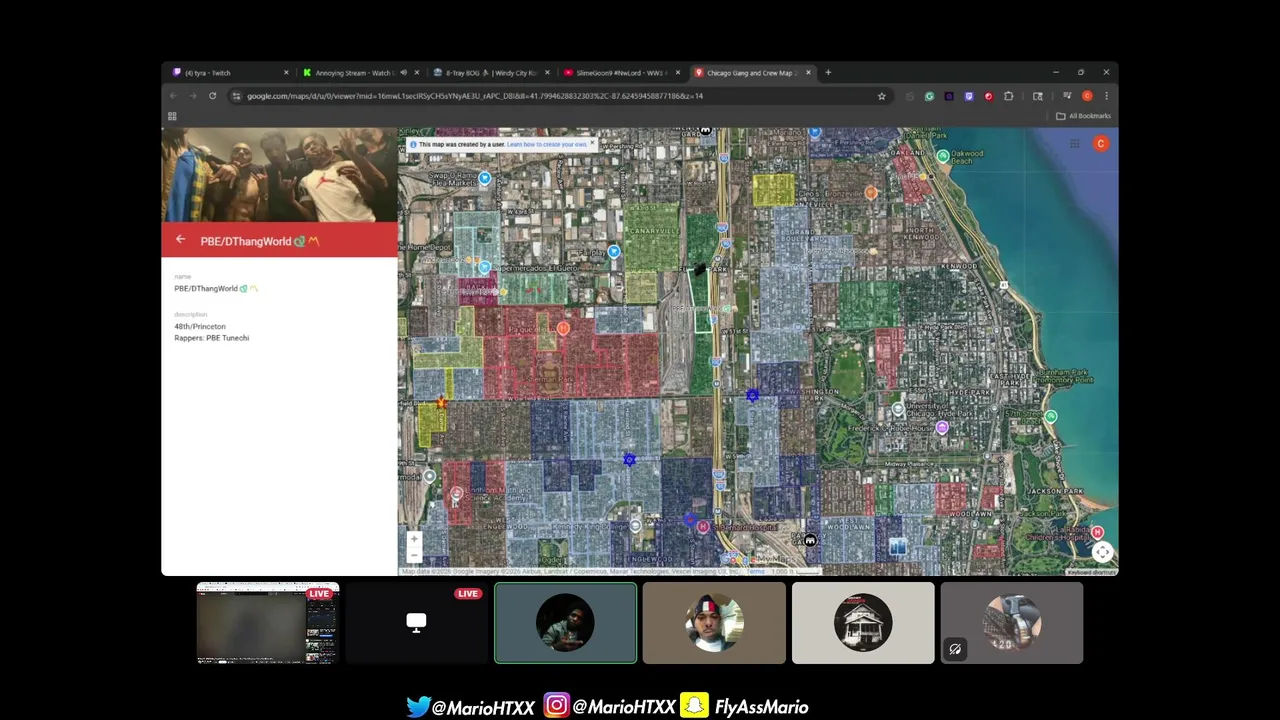Select the green-highlighted participant tile
The width and height of the screenshot is (1280, 720).
point(565,623)
